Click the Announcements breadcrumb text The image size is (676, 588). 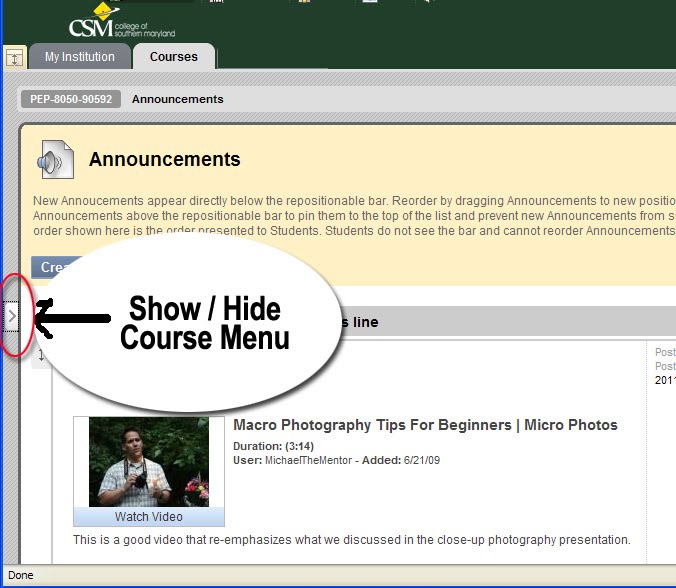click(x=178, y=99)
